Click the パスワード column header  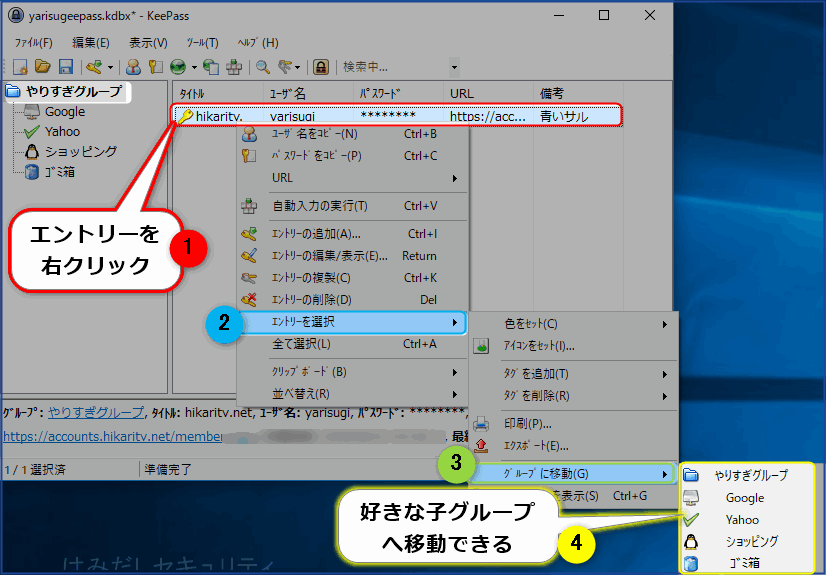pos(398,94)
